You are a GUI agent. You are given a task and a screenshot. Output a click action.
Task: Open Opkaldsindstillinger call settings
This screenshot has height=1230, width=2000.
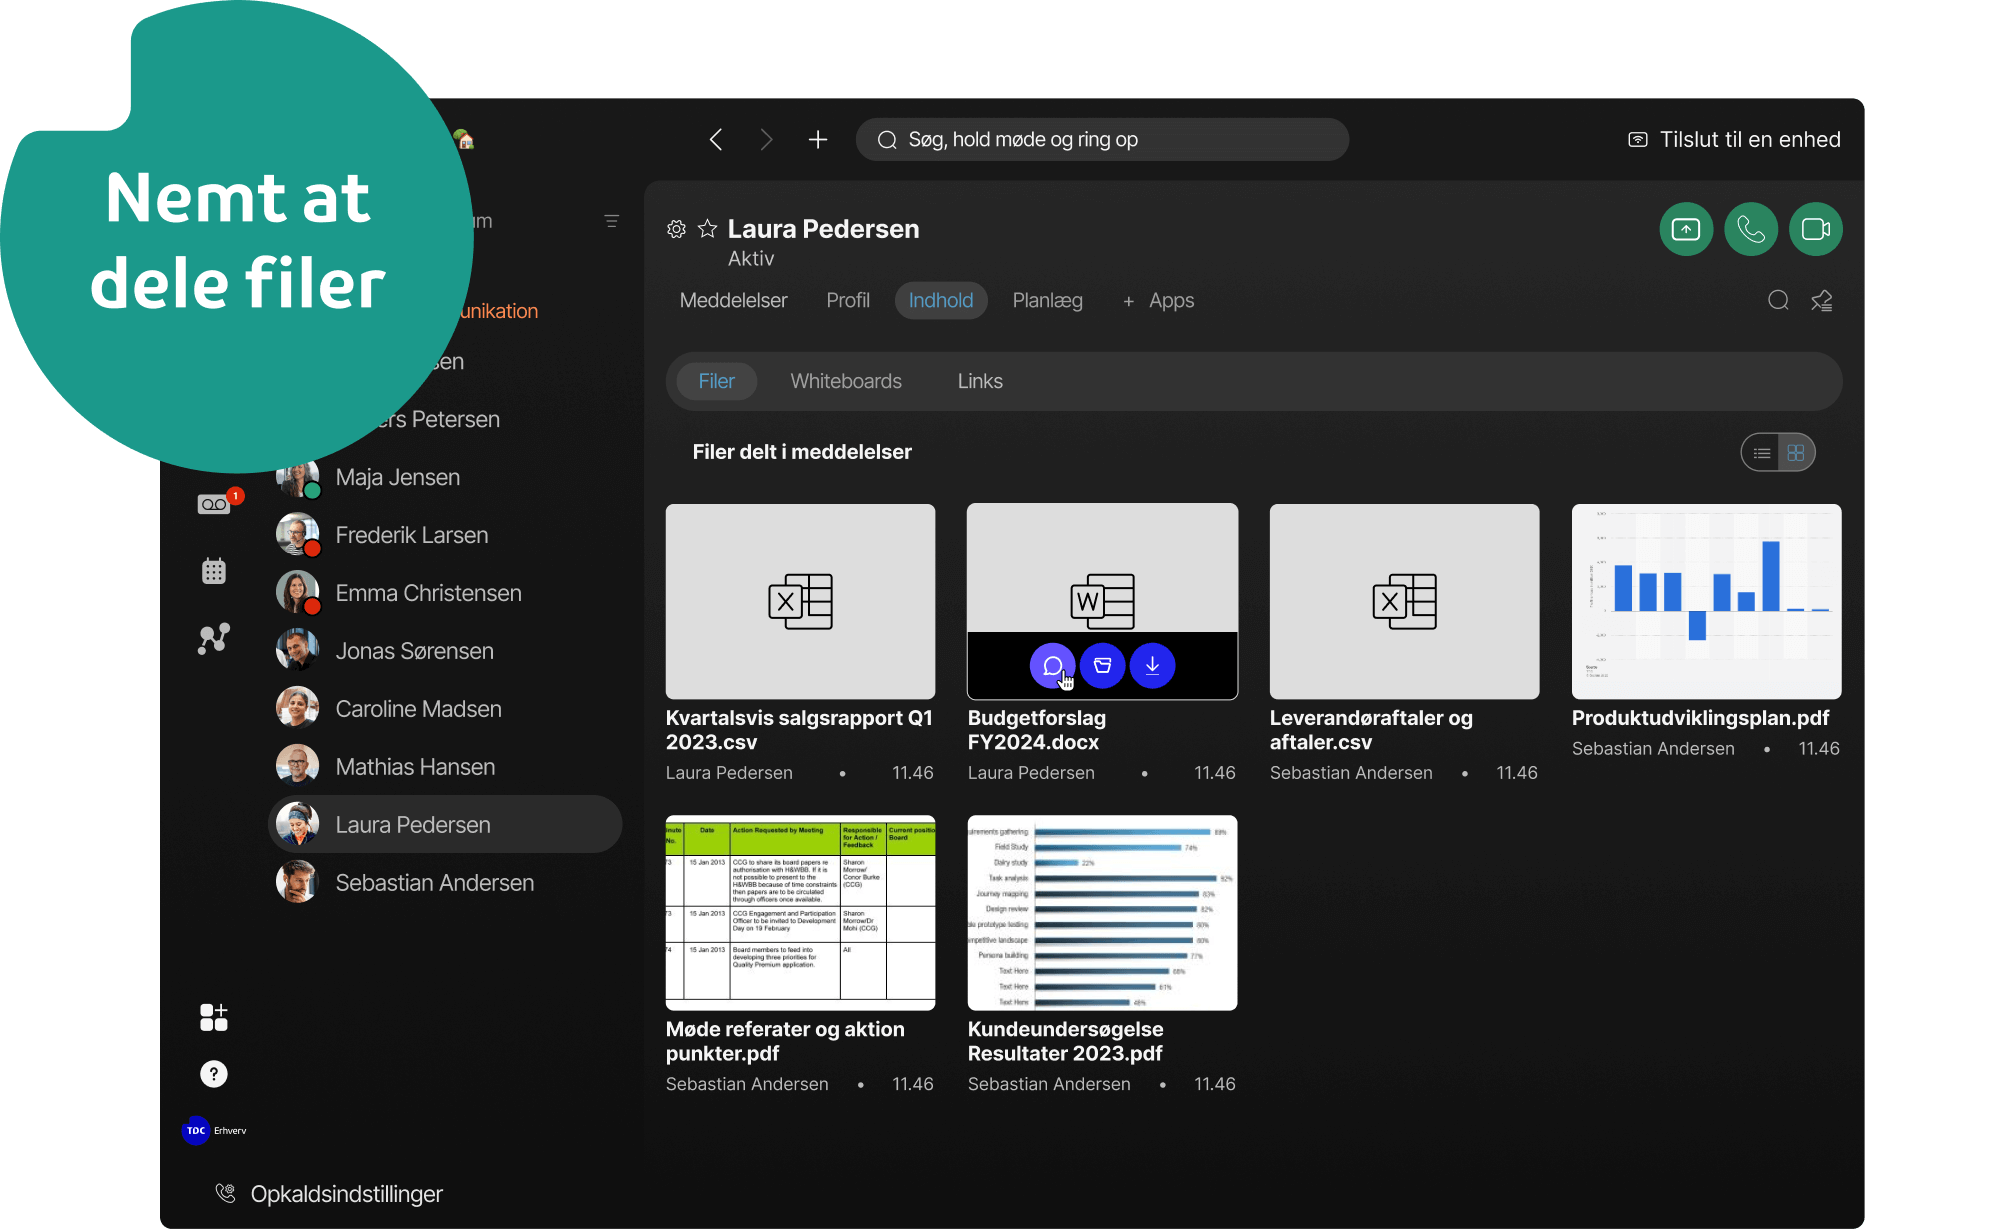pyautogui.click(x=329, y=1194)
